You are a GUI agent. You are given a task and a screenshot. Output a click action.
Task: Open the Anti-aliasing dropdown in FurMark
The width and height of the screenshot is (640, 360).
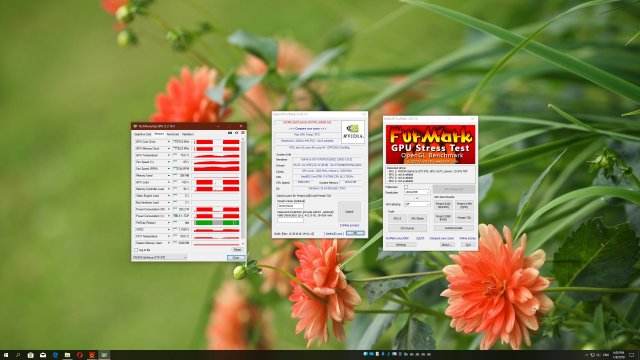click(417, 204)
